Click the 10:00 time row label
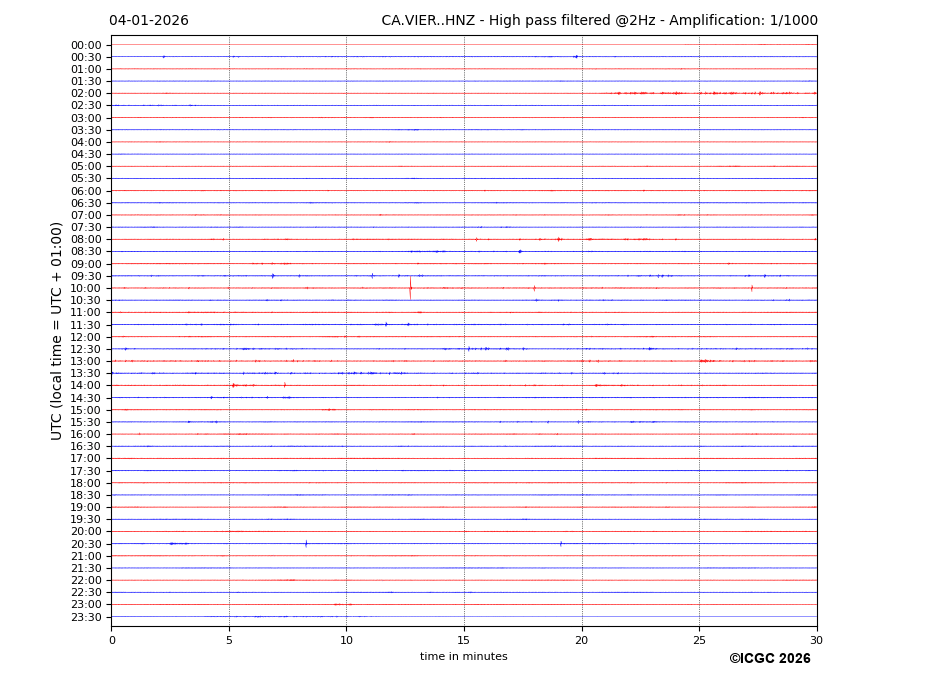This screenshot has width=927, height=696. pos(85,288)
